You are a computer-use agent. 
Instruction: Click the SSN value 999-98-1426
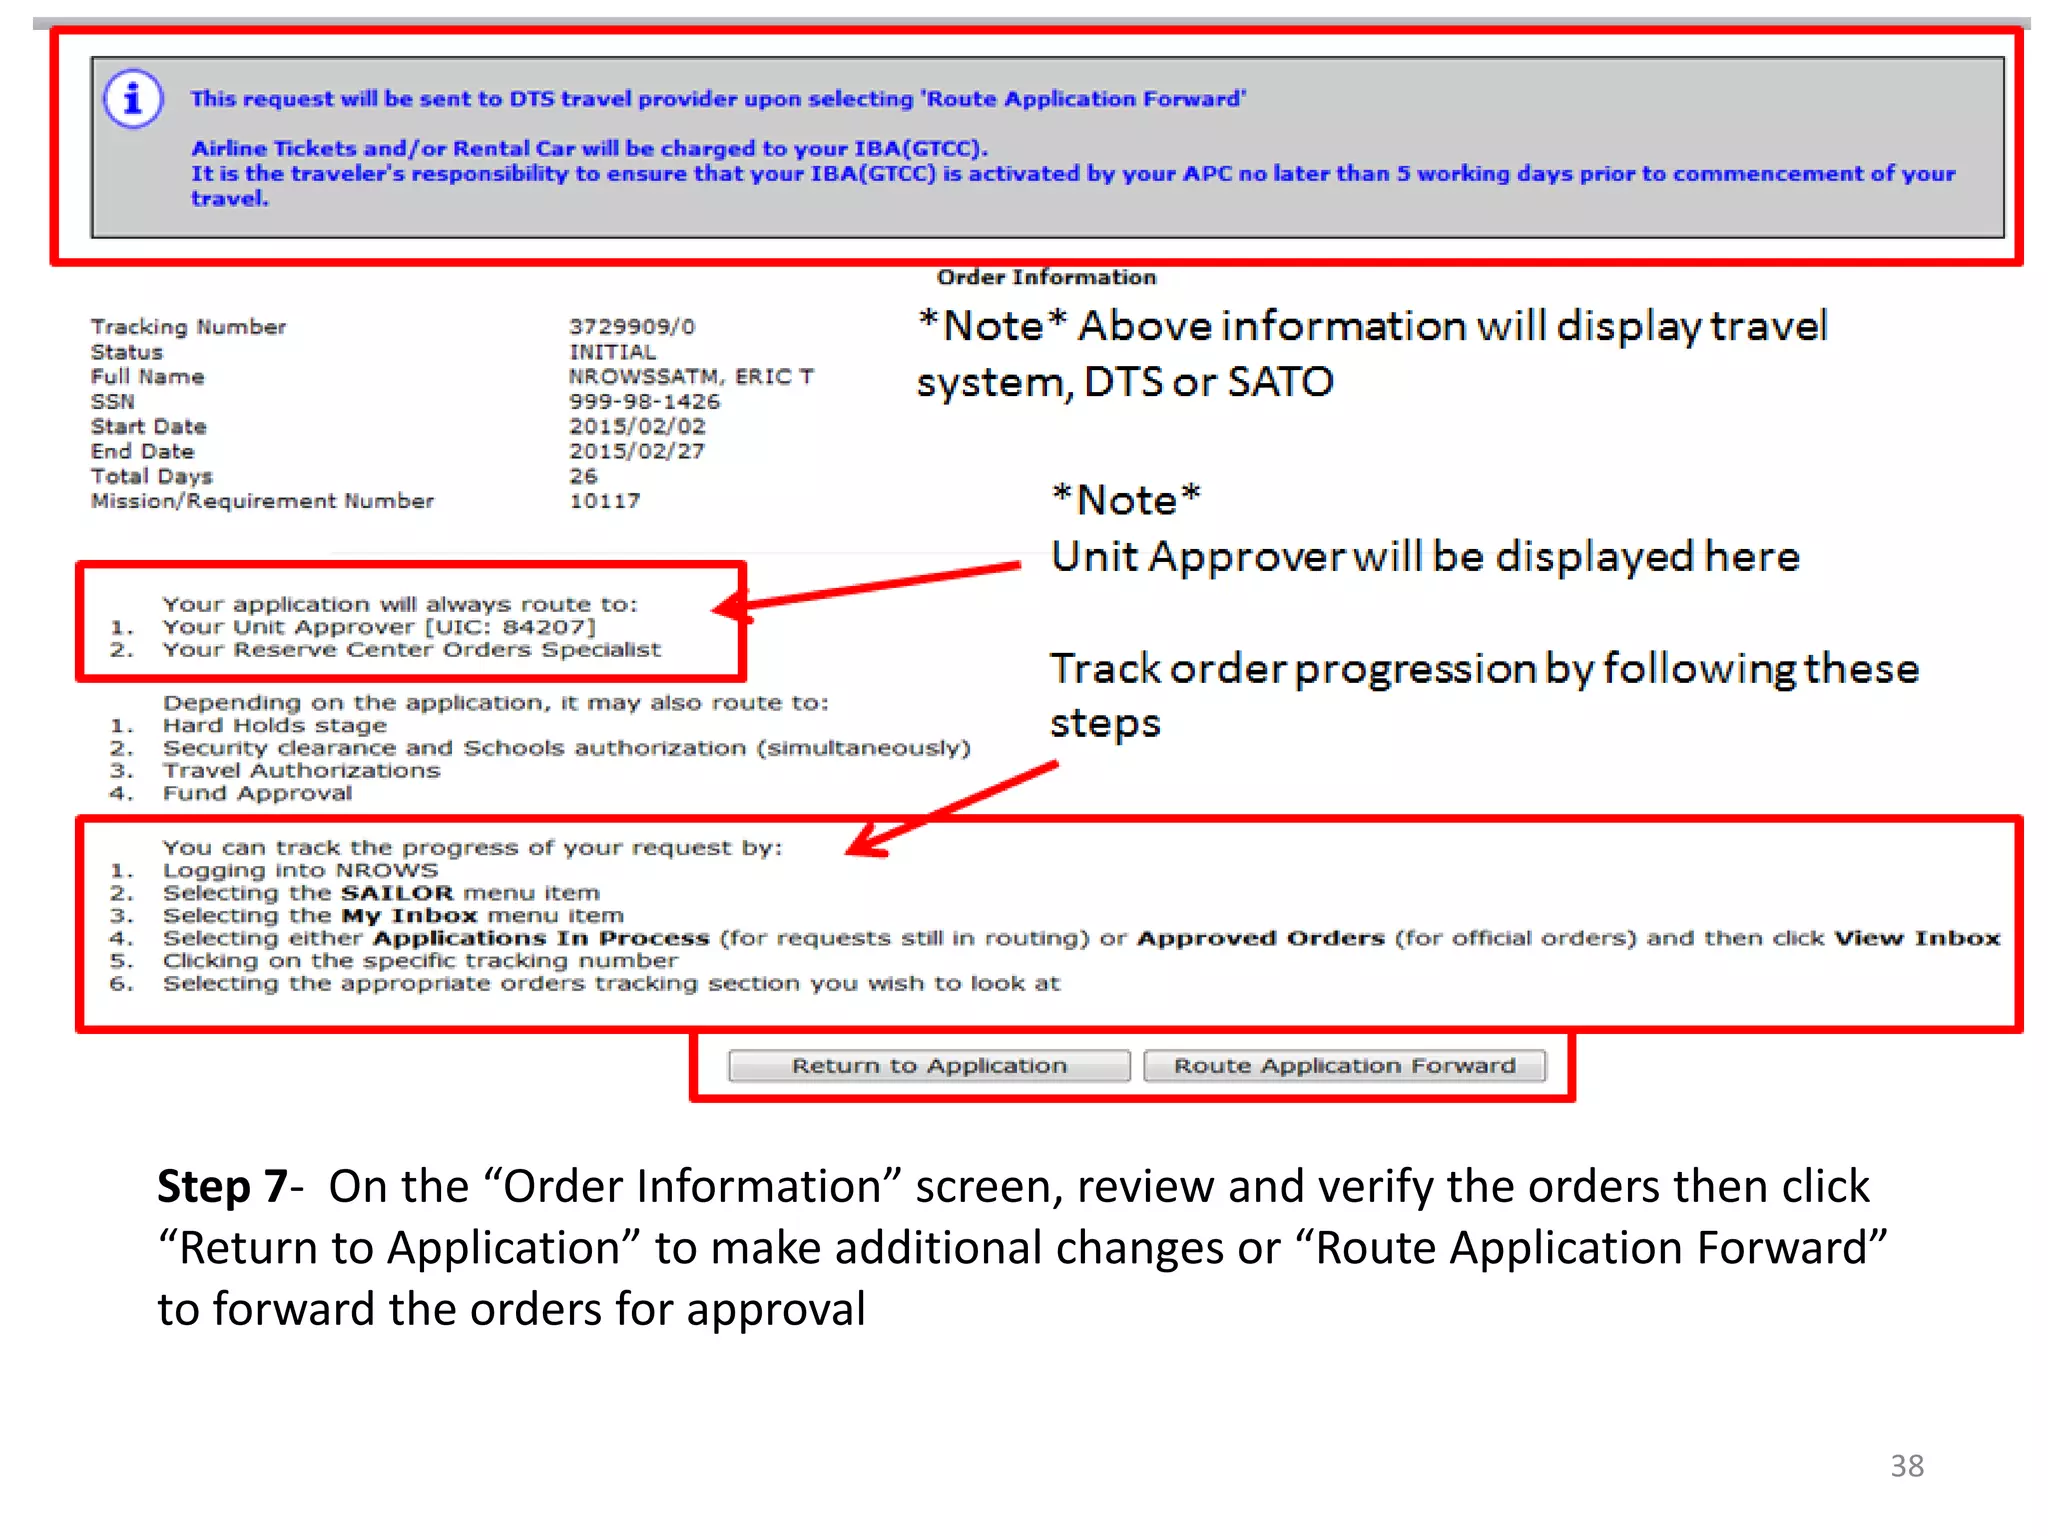point(644,402)
